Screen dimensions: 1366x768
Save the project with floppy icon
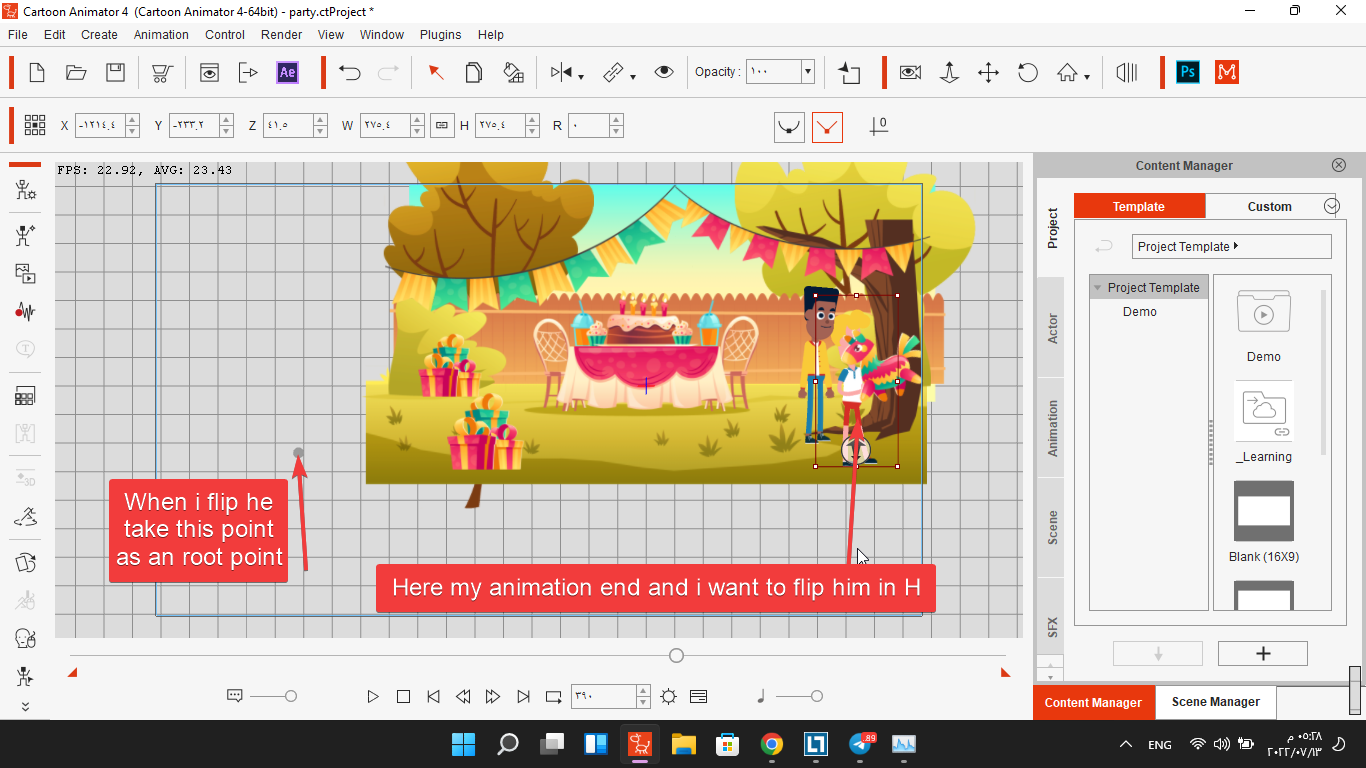tap(116, 72)
